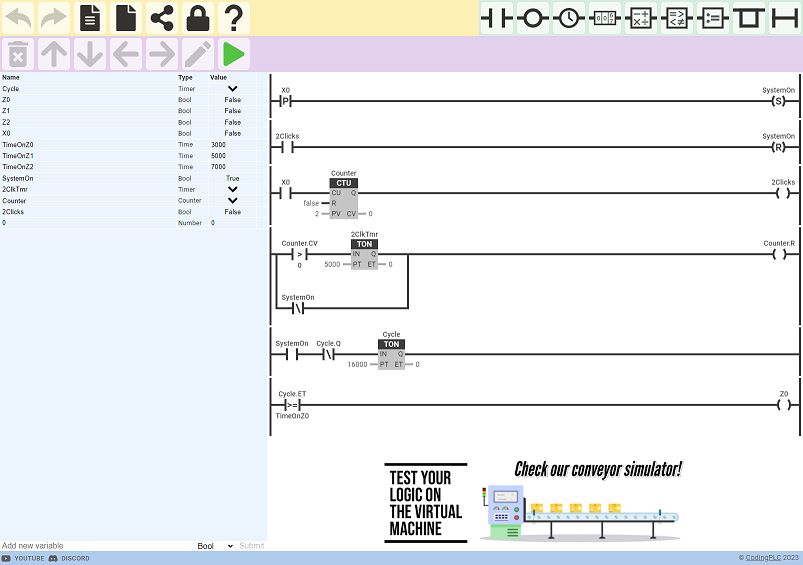803x565 pixels.
Task: Click the pencil edit icon
Action: click(198, 54)
